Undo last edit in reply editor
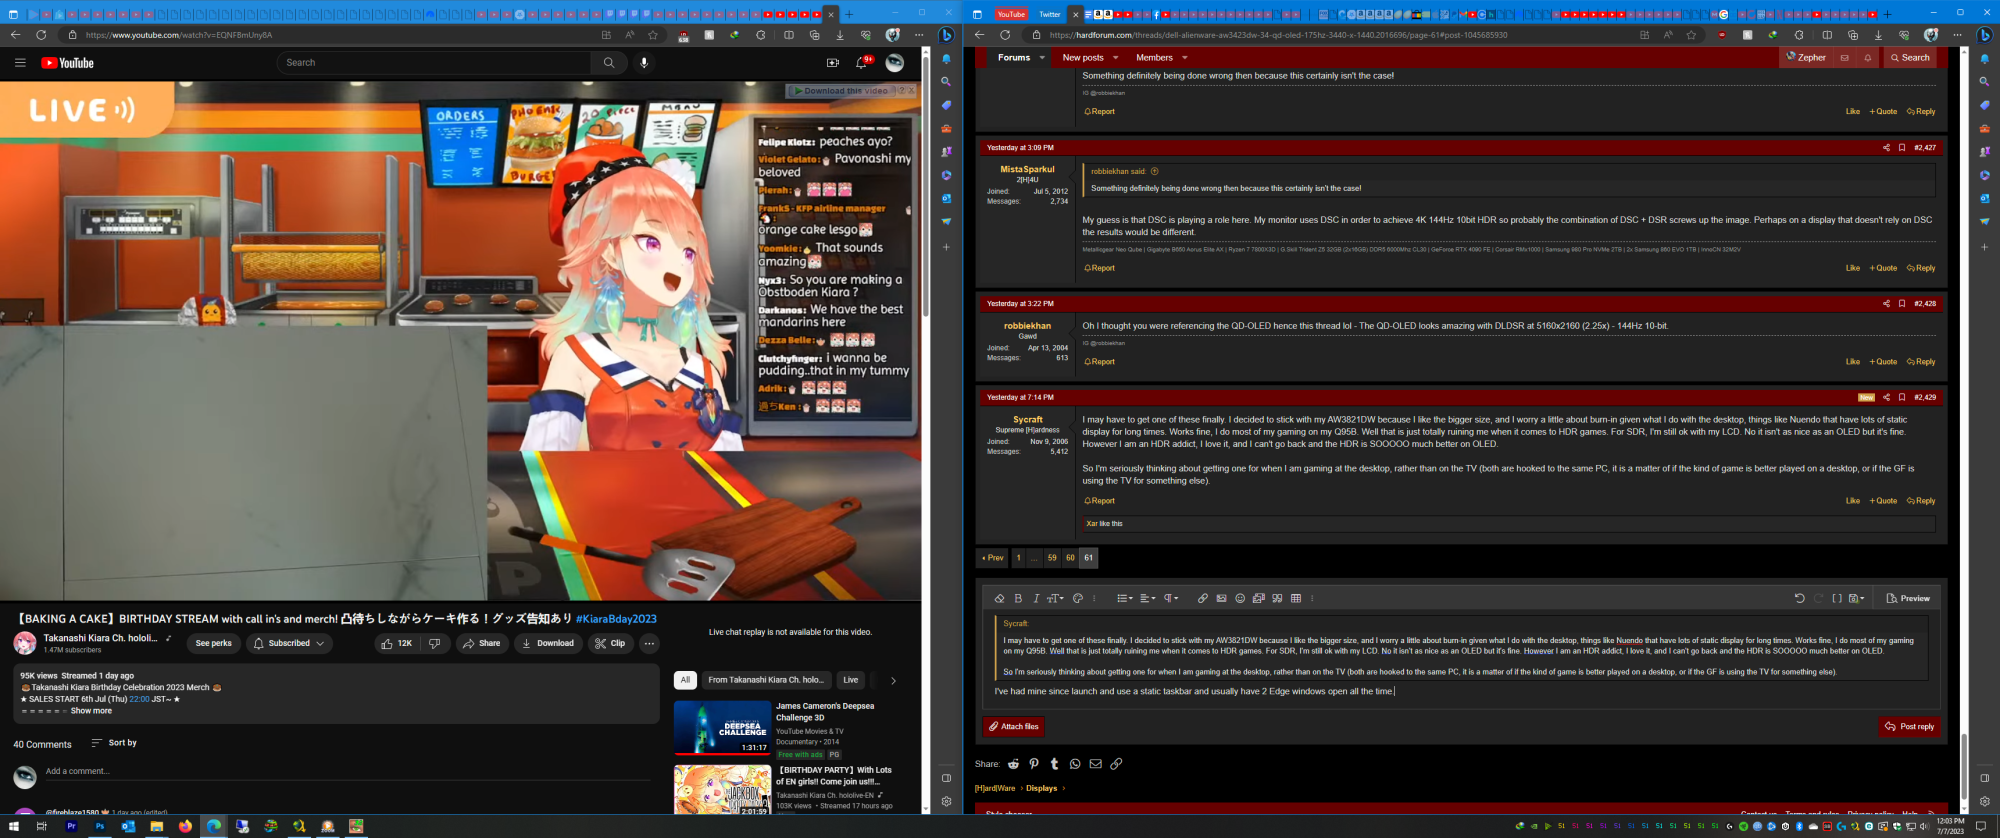 (x=1799, y=598)
